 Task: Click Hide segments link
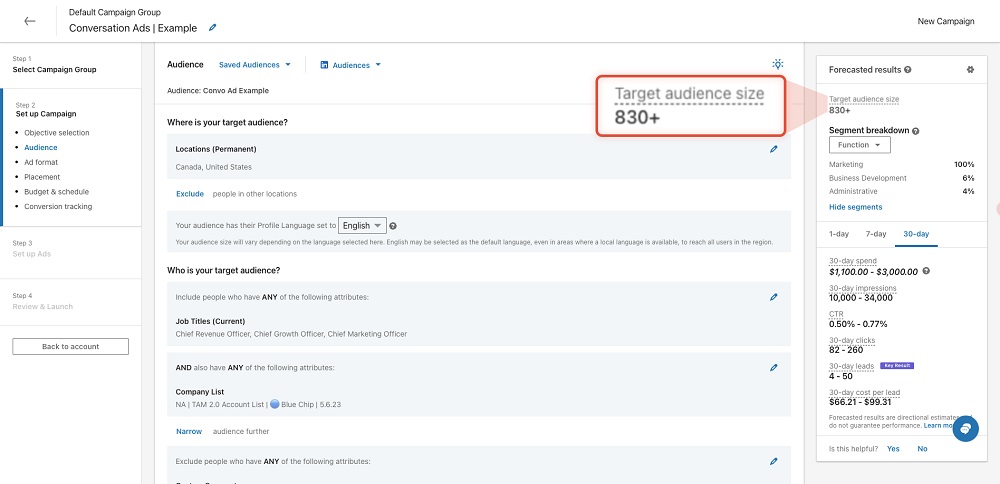[855, 207]
